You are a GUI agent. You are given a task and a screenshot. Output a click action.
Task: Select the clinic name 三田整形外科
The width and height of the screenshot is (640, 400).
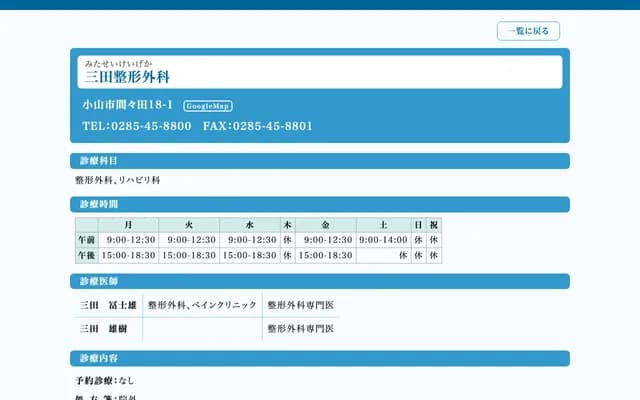point(127,77)
